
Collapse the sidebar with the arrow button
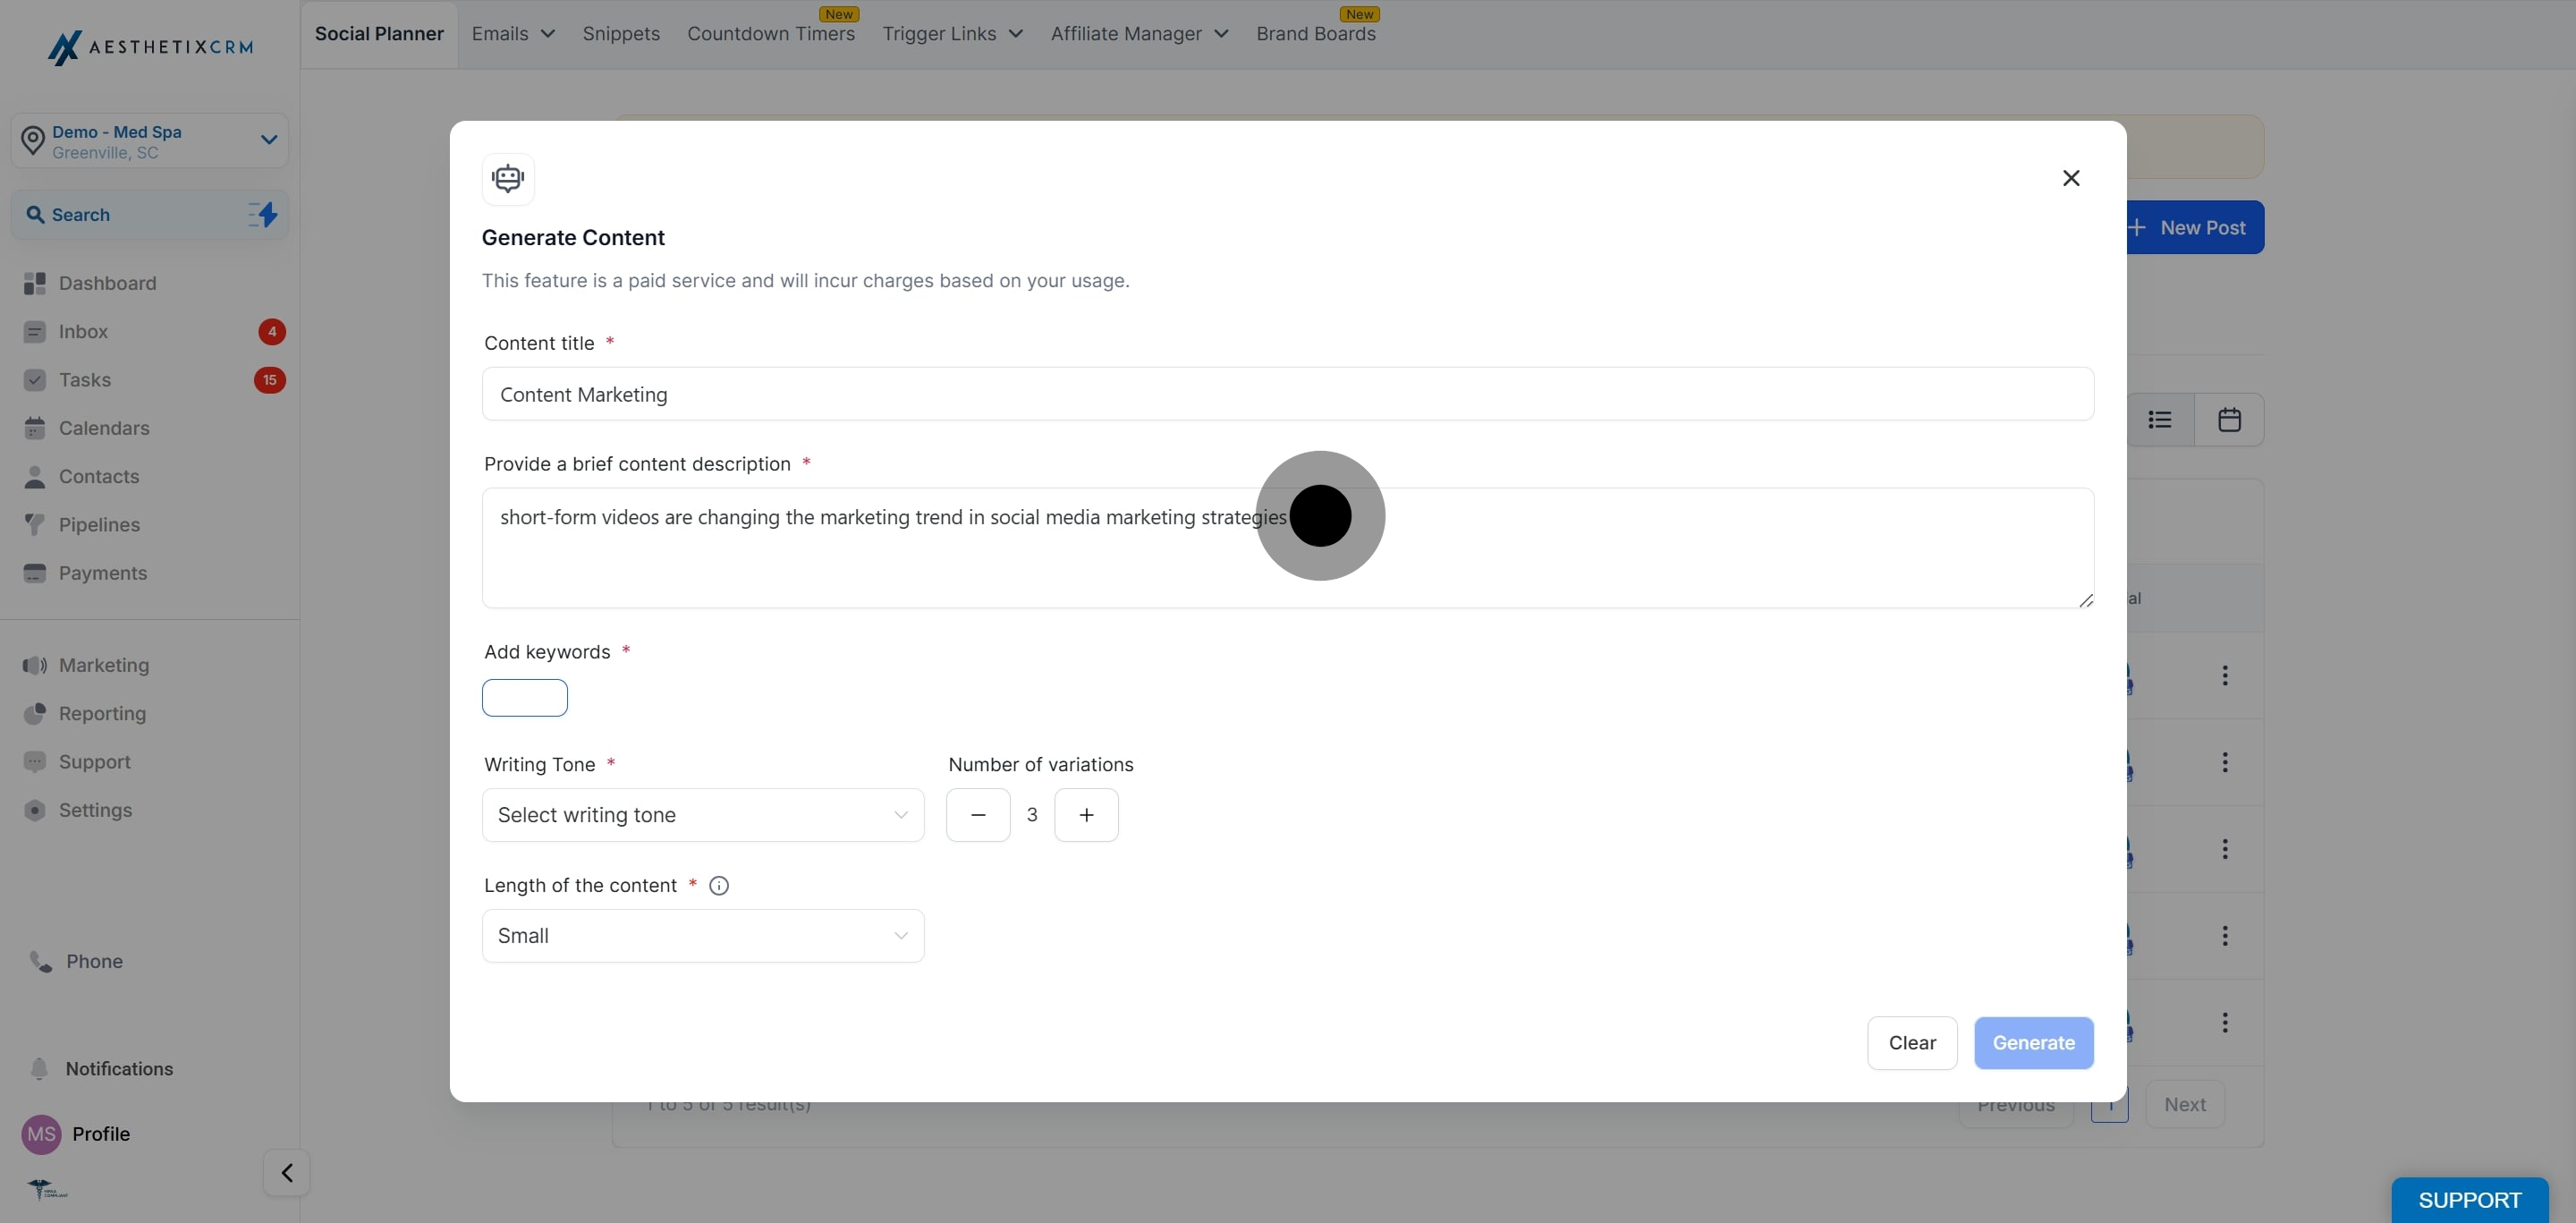coord(287,1173)
